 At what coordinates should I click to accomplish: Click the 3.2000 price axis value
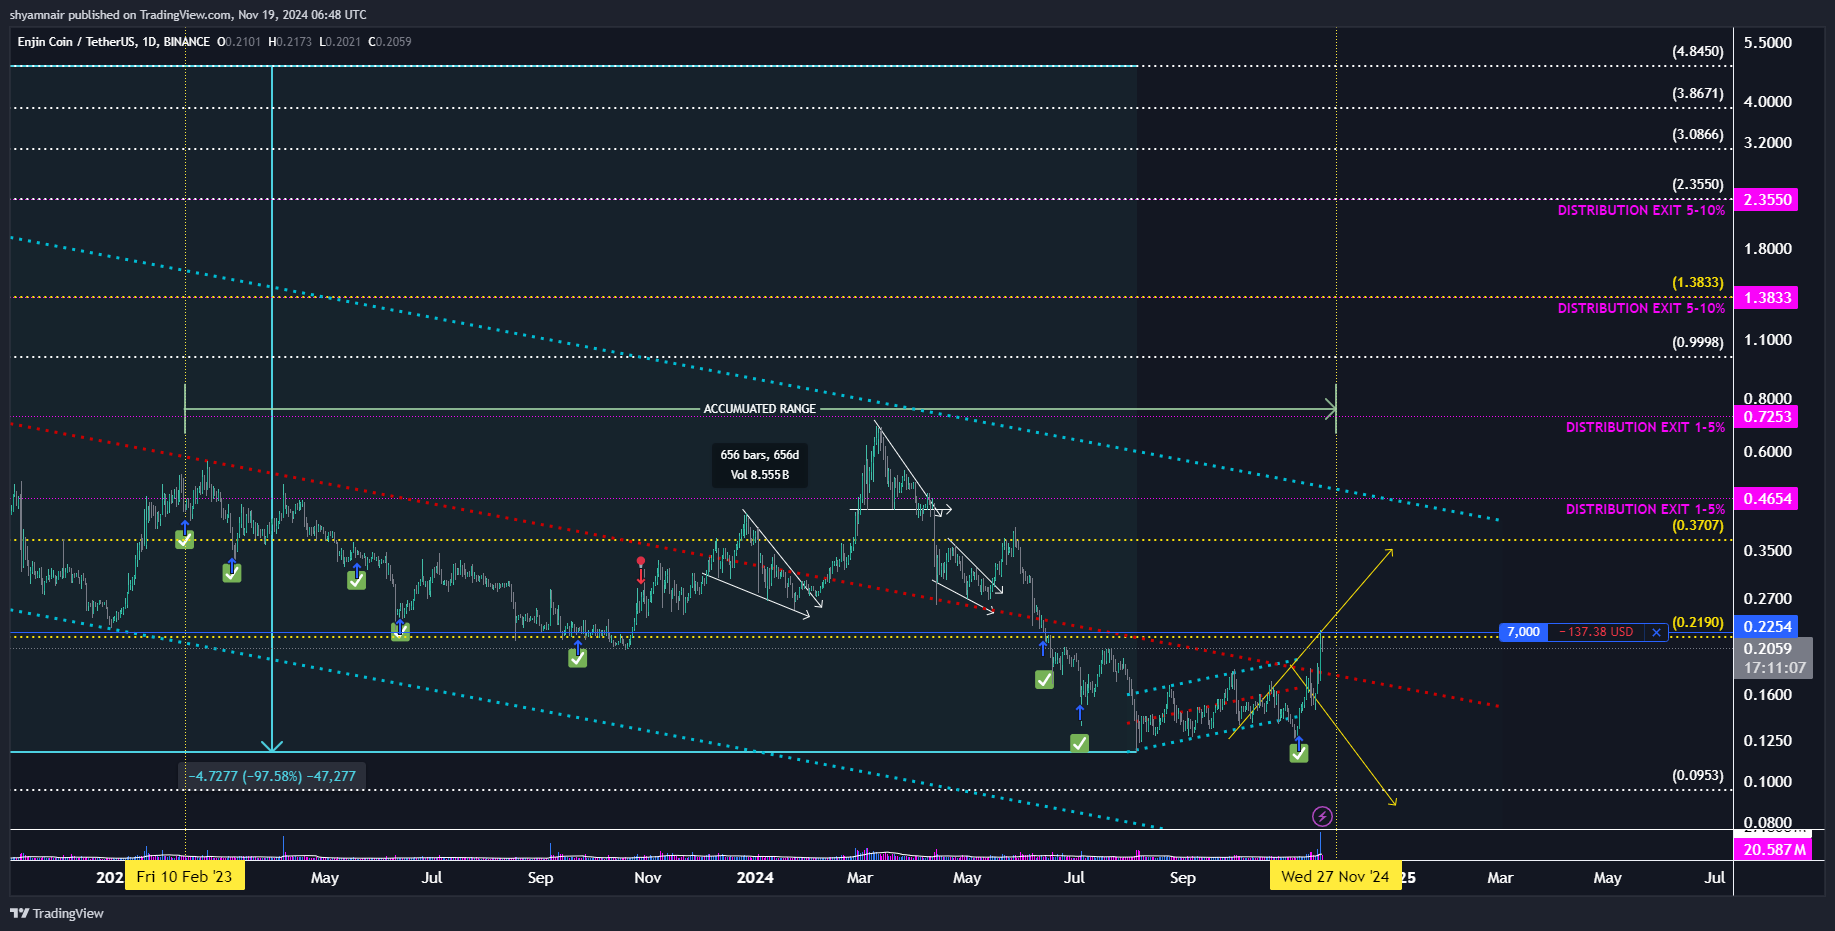pyautogui.click(x=1768, y=143)
